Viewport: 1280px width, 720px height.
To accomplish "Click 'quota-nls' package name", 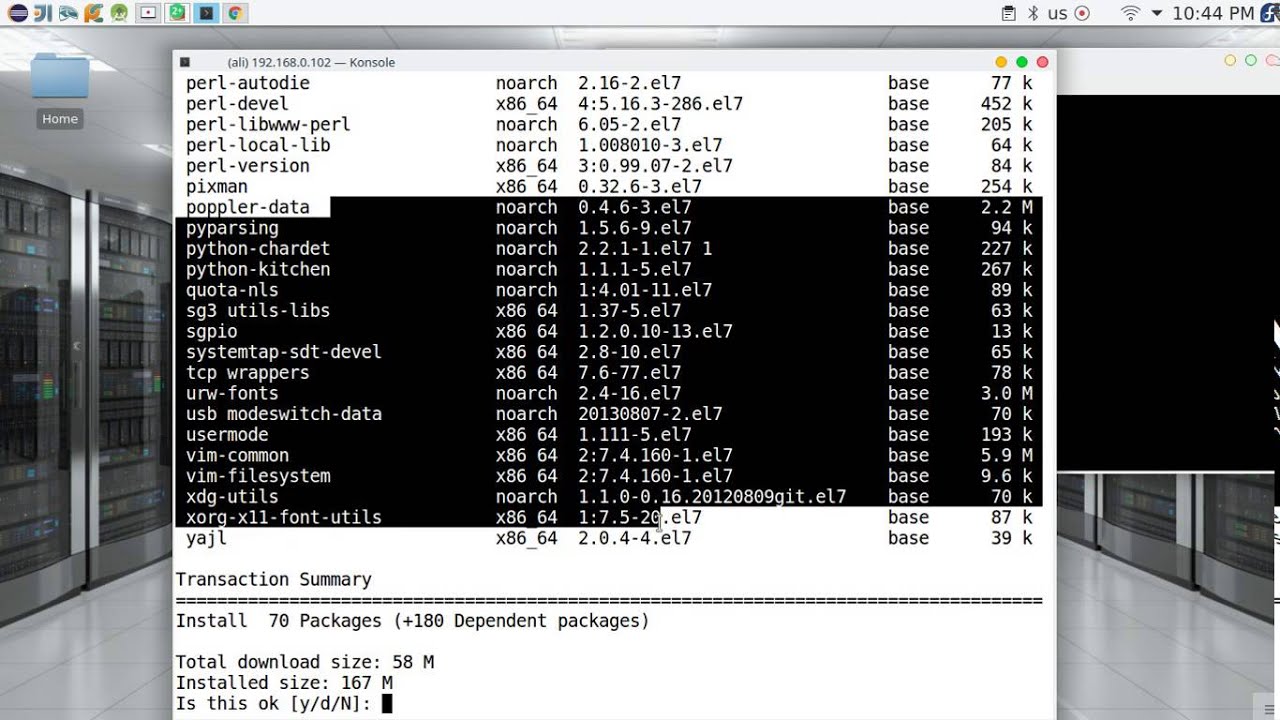I will (x=232, y=290).
